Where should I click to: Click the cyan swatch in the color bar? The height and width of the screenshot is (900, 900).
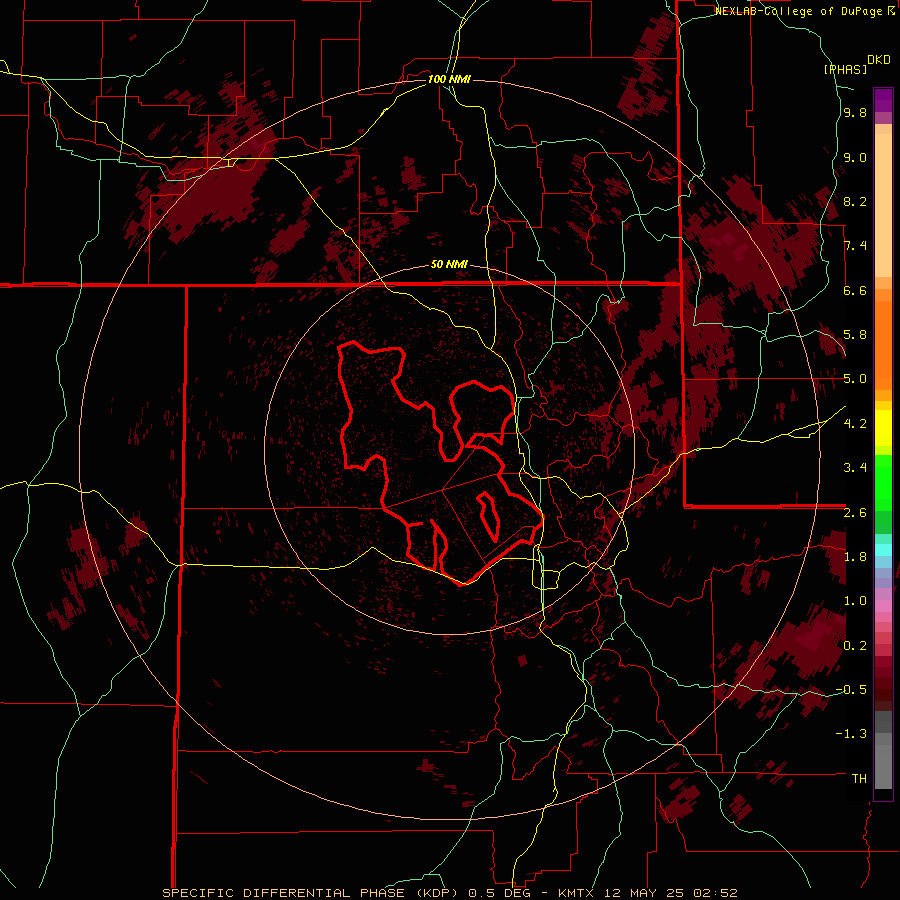[883, 550]
